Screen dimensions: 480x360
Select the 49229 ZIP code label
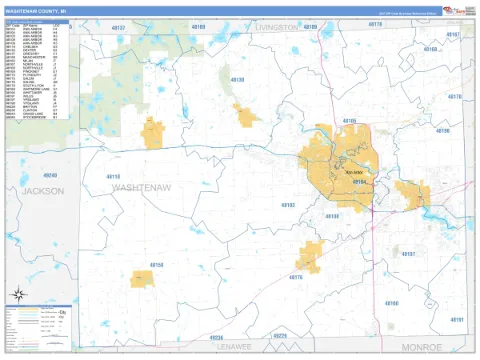coord(280,336)
